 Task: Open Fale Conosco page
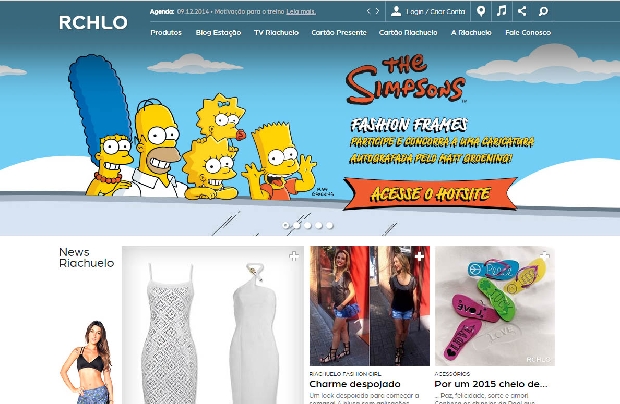point(528,32)
